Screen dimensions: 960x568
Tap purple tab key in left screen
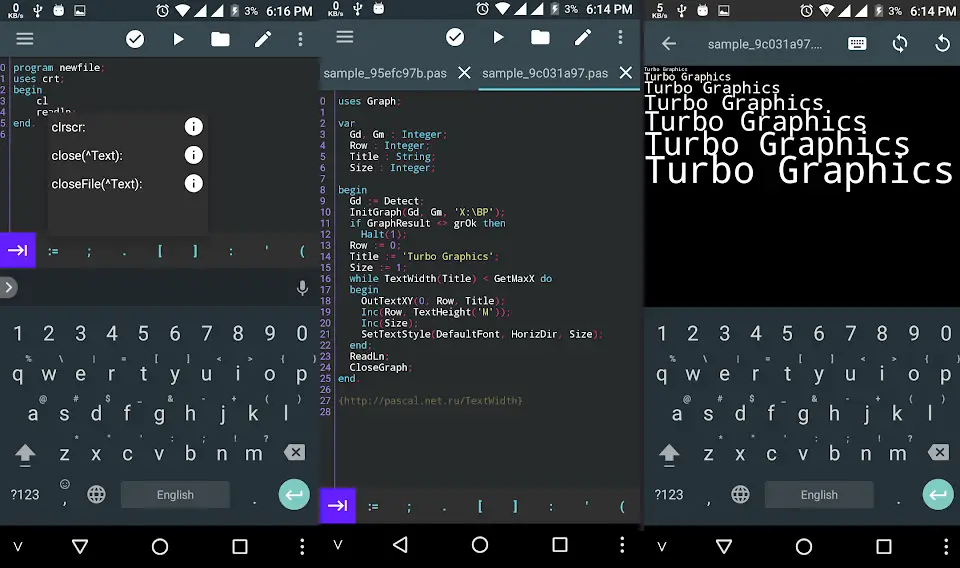[18, 250]
